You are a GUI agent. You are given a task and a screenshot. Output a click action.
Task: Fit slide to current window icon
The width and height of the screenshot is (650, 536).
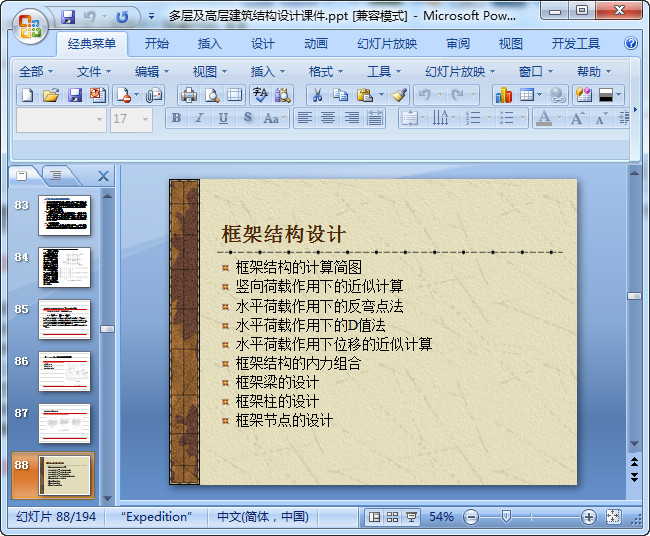coord(613,517)
